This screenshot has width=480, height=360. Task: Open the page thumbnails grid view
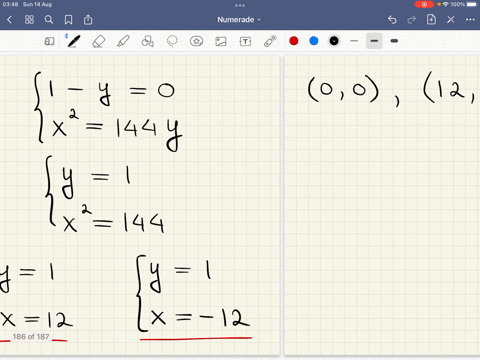tap(29, 20)
